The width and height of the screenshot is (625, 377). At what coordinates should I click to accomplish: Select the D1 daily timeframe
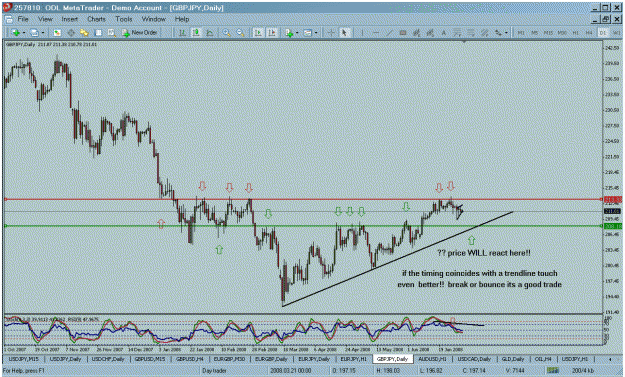[603, 33]
